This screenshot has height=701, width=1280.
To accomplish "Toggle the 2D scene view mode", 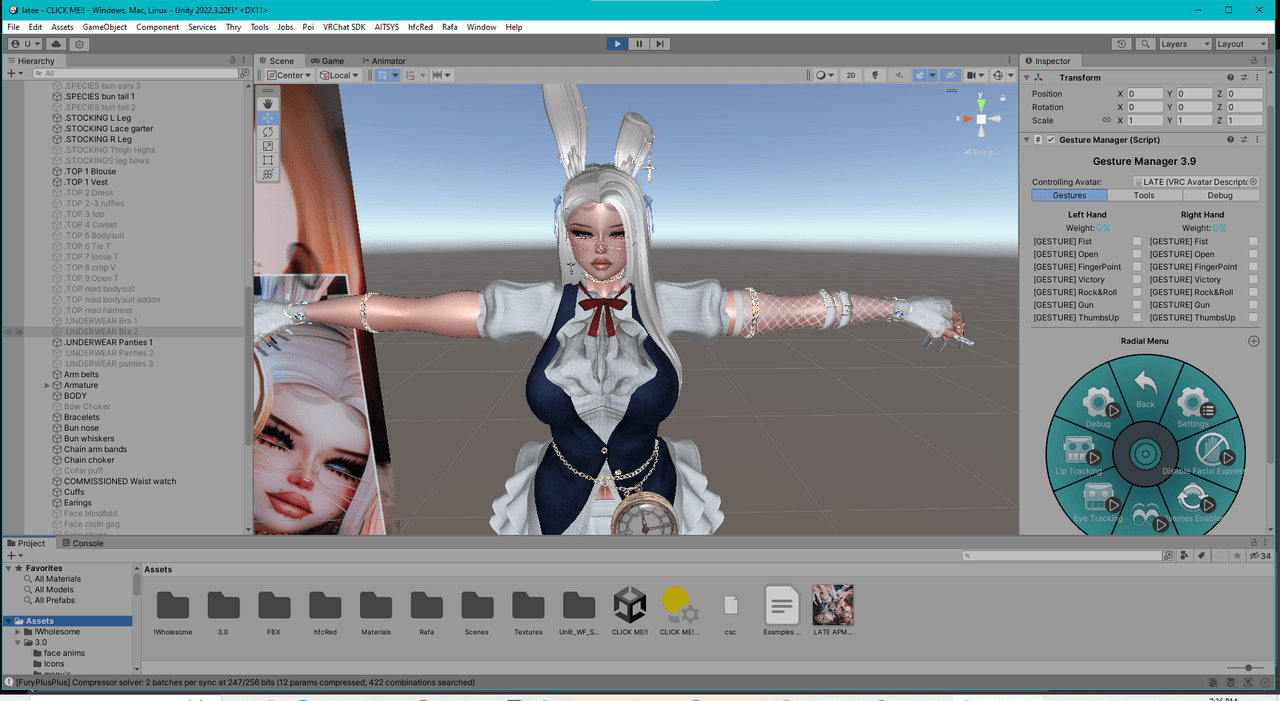I will [x=851, y=75].
